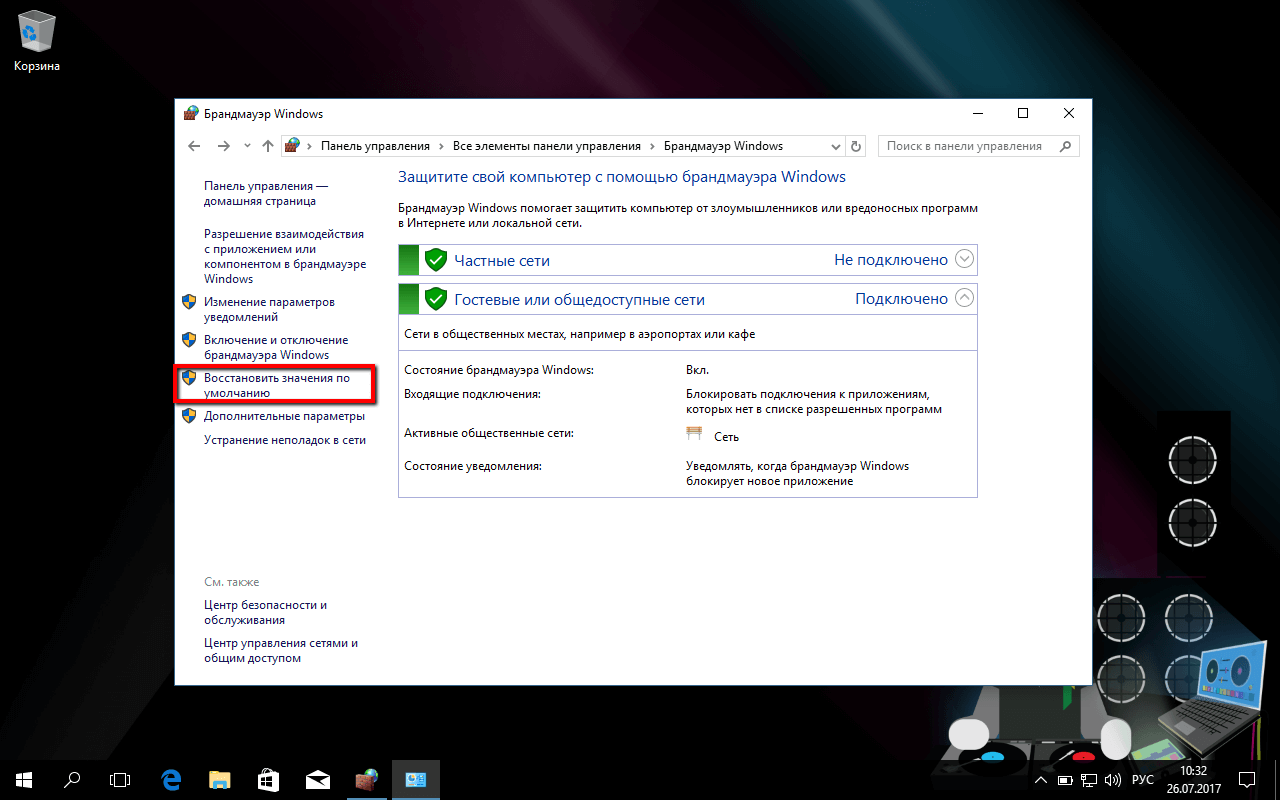The height and width of the screenshot is (800, 1280).
Task: Open Microsoft Edge from the taskbar
Action: click(x=170, y=779)
